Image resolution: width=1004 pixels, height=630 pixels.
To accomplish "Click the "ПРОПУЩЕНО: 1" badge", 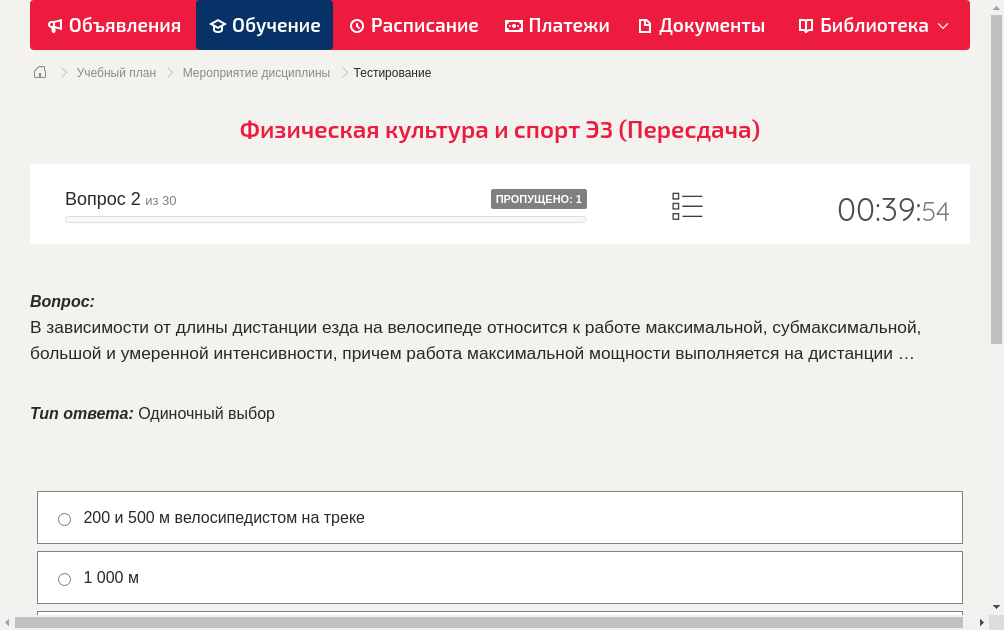I will click(539, 198).
